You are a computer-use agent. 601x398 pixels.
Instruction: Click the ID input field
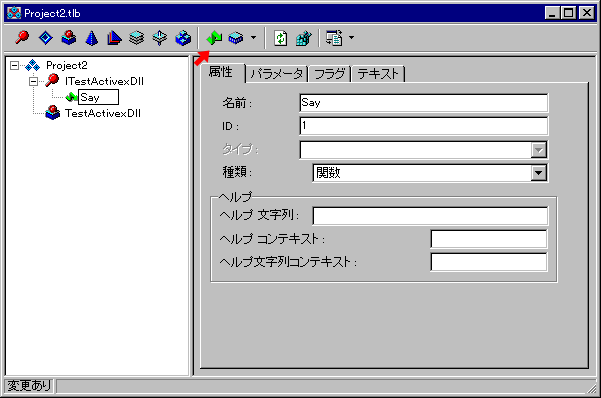pos(424,126)
